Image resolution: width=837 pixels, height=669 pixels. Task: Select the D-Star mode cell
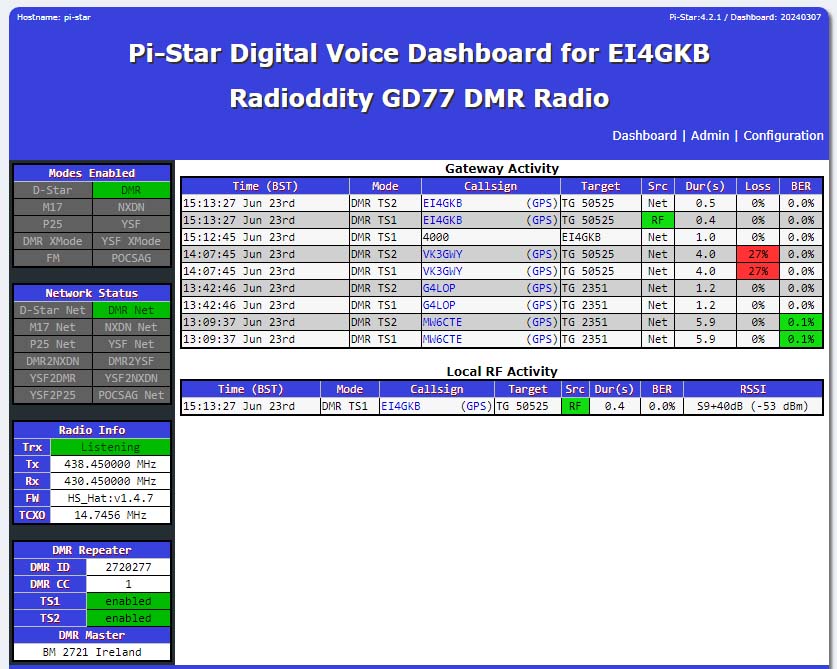[53, 190]
